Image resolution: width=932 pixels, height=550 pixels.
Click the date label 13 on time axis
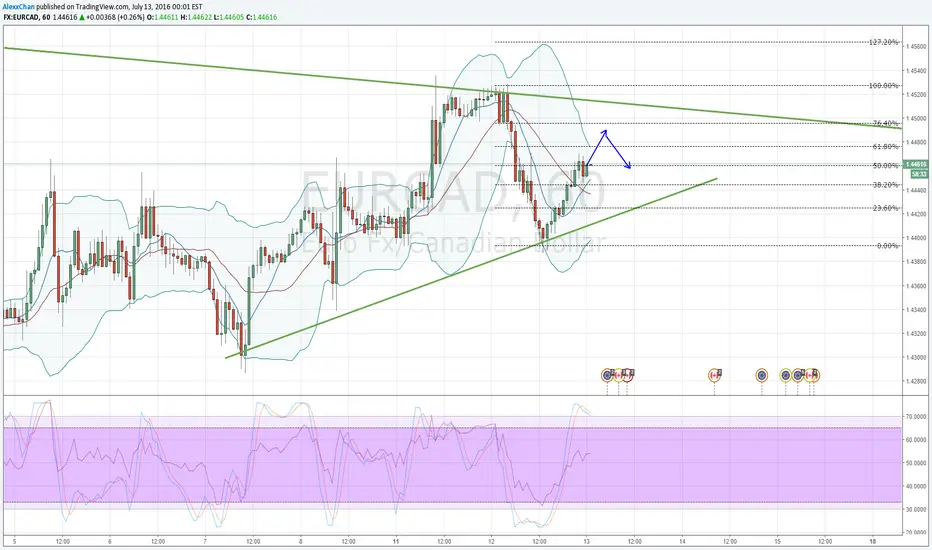587,542
